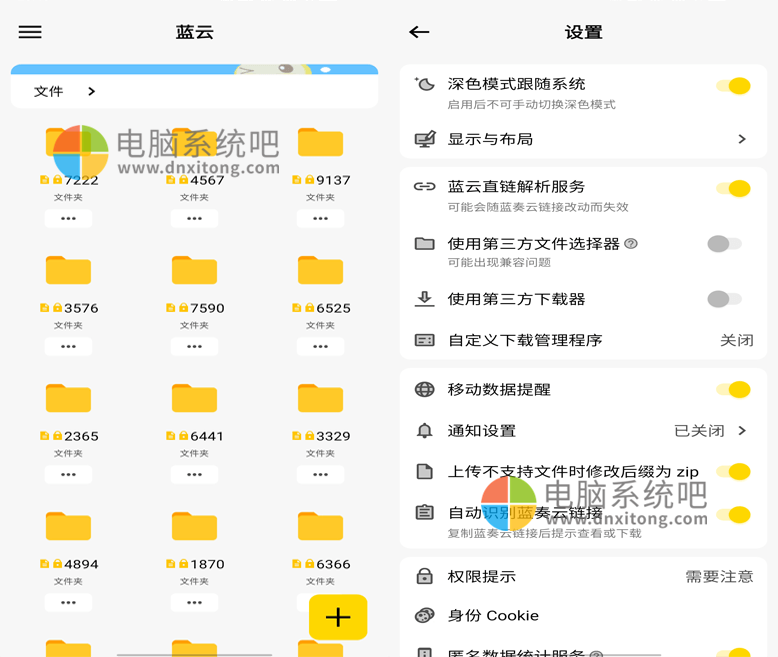Click the lock icon beside 权限提示
778x657 pixels.
coord(425,576)
